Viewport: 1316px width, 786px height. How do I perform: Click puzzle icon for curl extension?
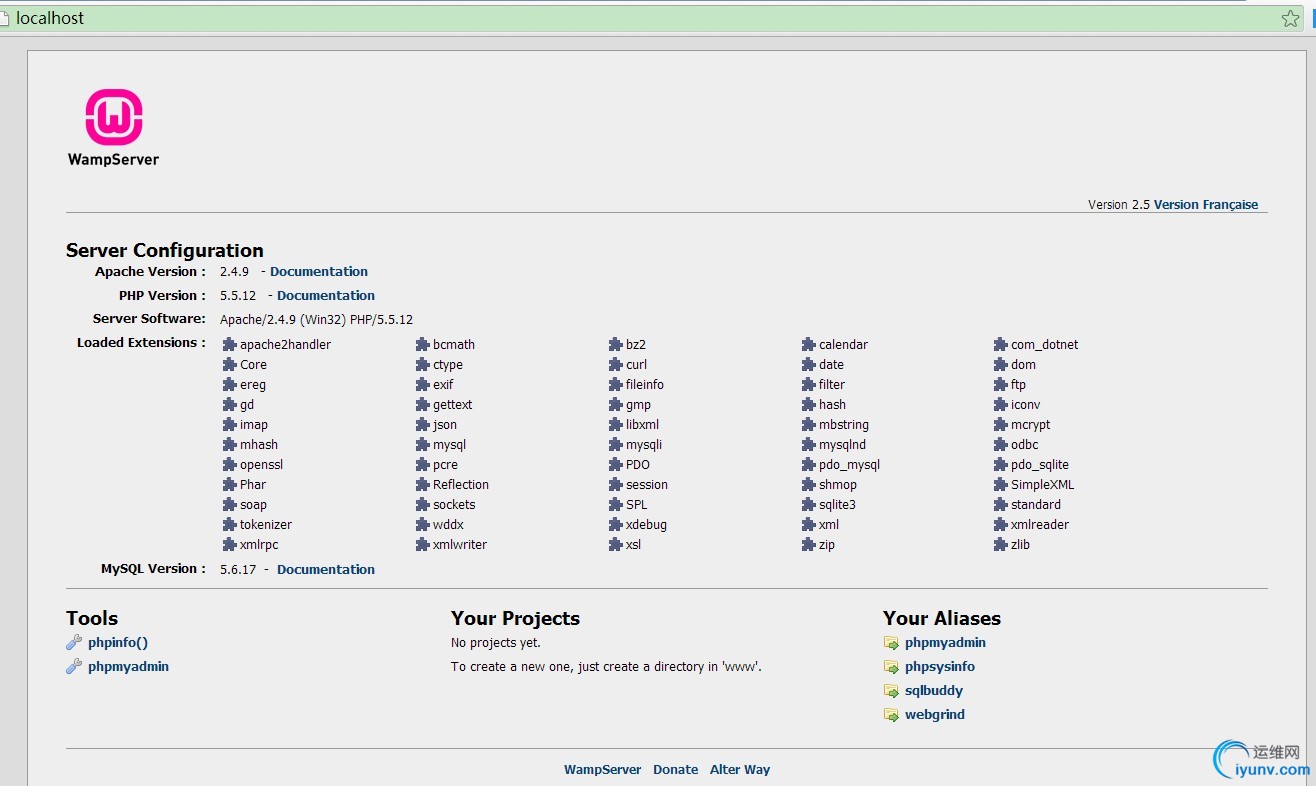[x=616, y=365]
